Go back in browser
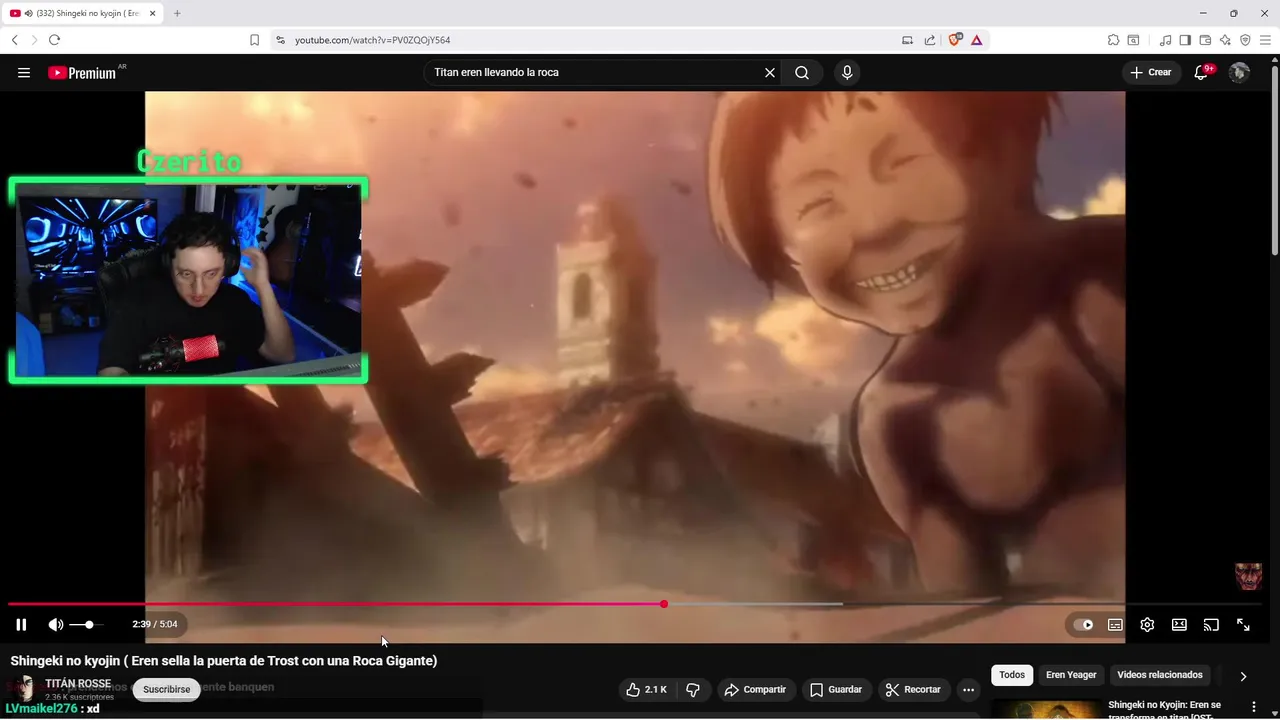Screen dimensions: 1280x720 click(x=14, y=40)
